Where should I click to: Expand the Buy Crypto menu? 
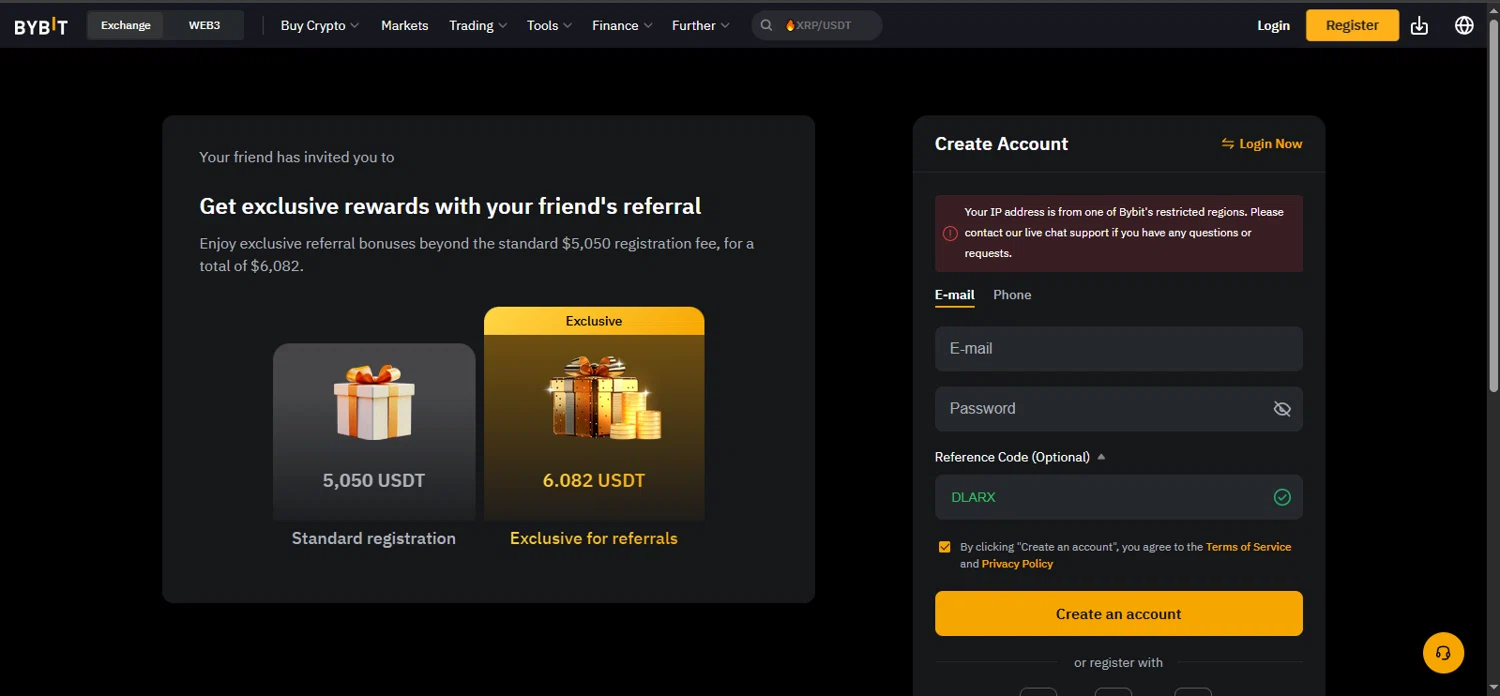pos(319,26)
